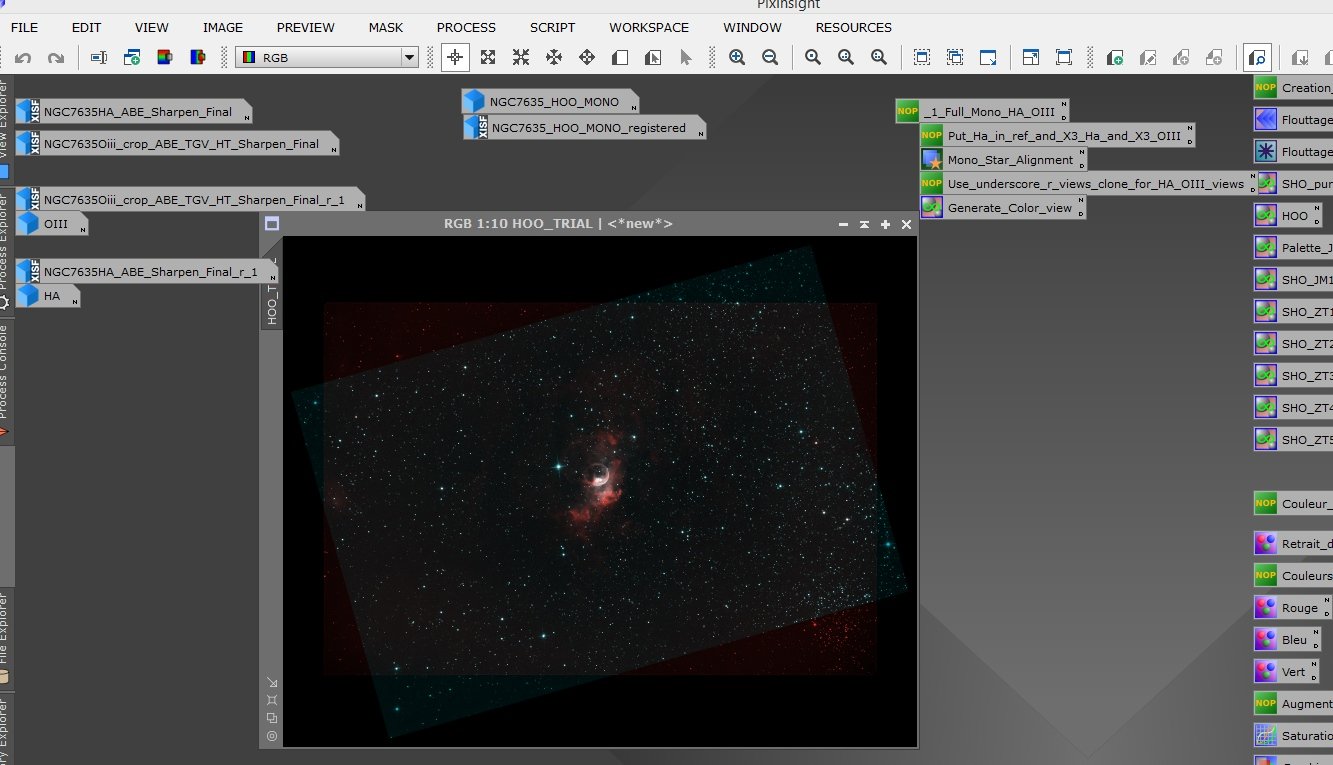This screenshot has width=1333, height=765.
Task: Select the NGC7635_HOO_MONO image icon
Action: coord(549,102)
